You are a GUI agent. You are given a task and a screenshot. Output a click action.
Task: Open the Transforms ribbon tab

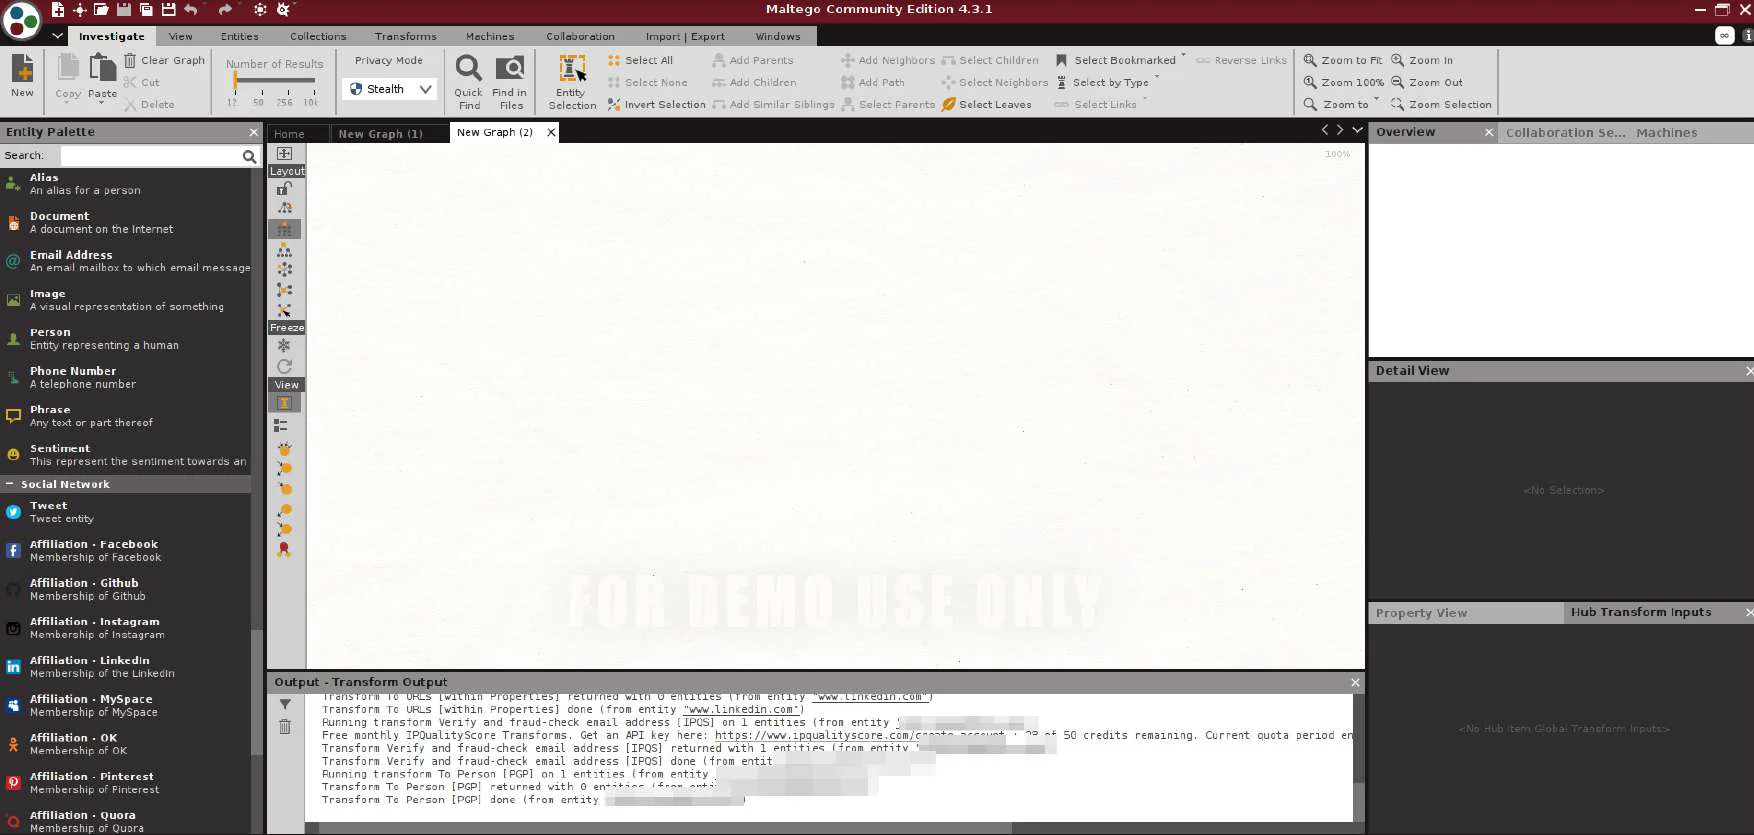(406, 36)
